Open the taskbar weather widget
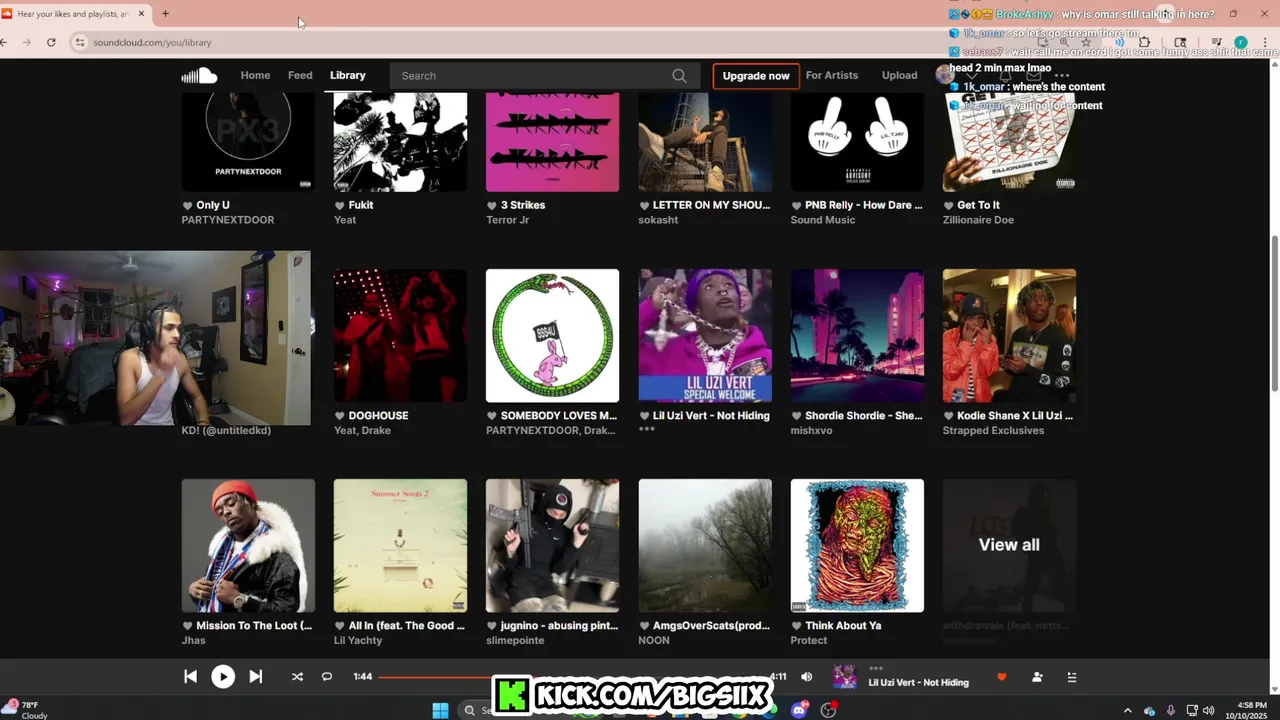 (24, 710)
